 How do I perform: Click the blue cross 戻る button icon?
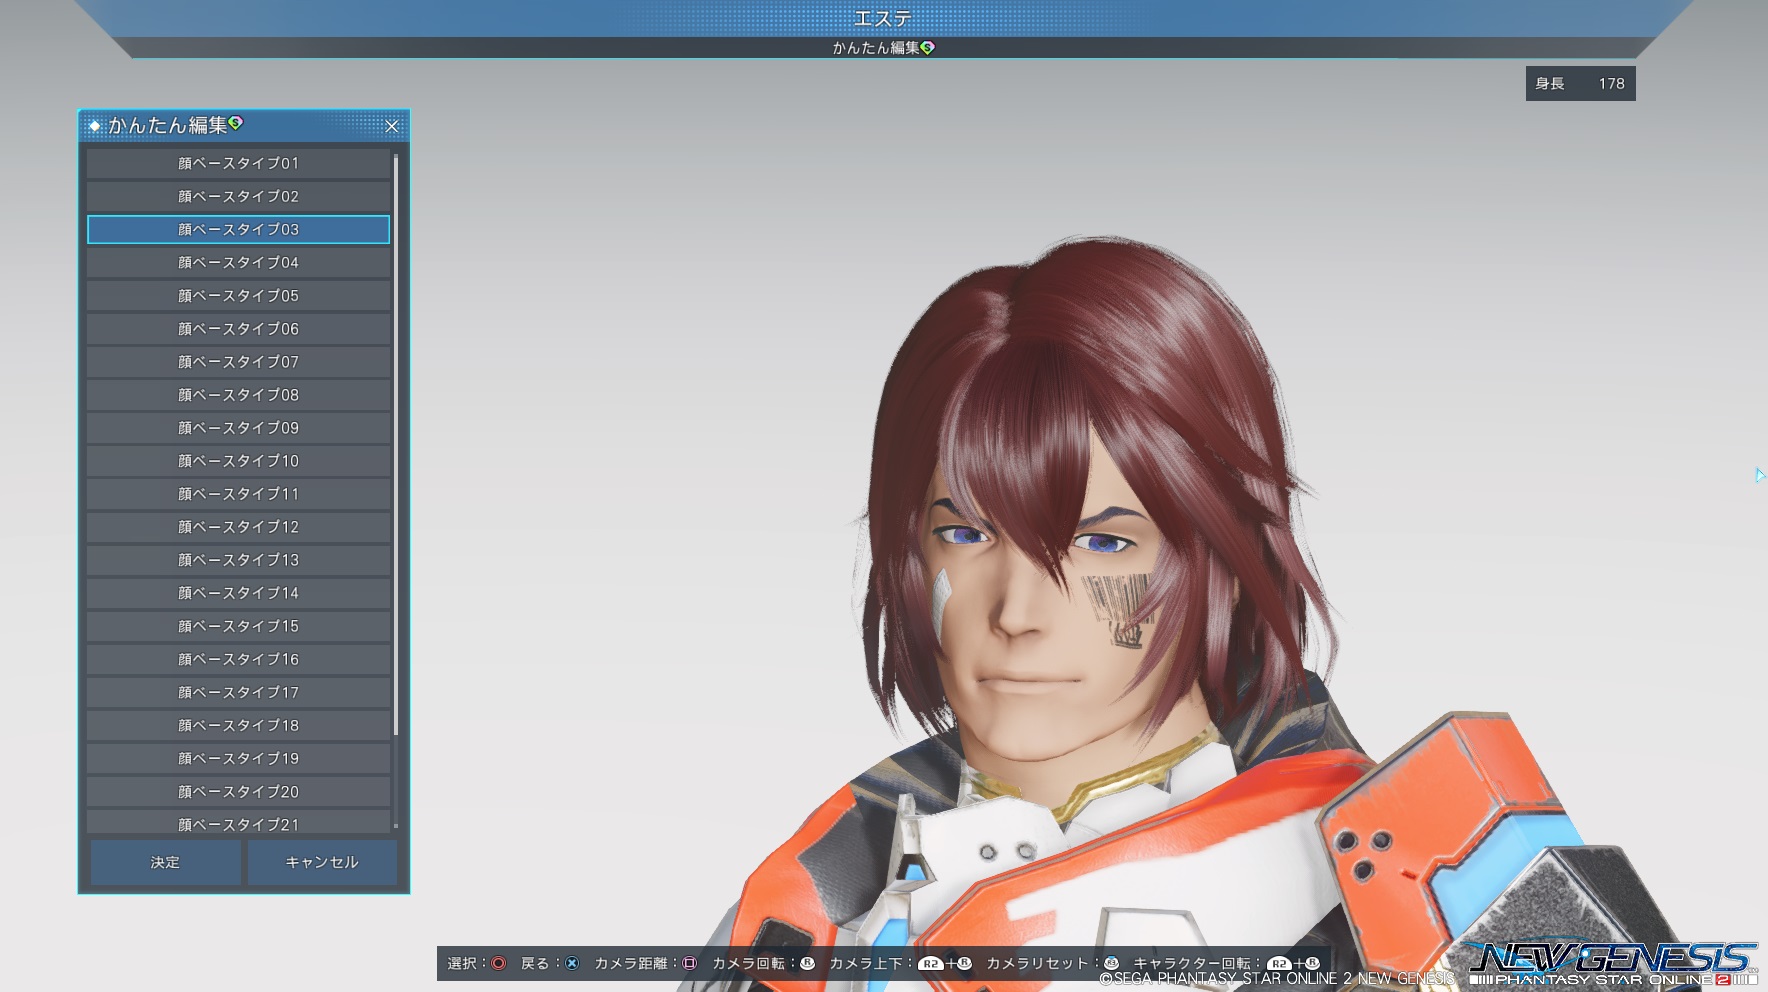pos(572,963)
